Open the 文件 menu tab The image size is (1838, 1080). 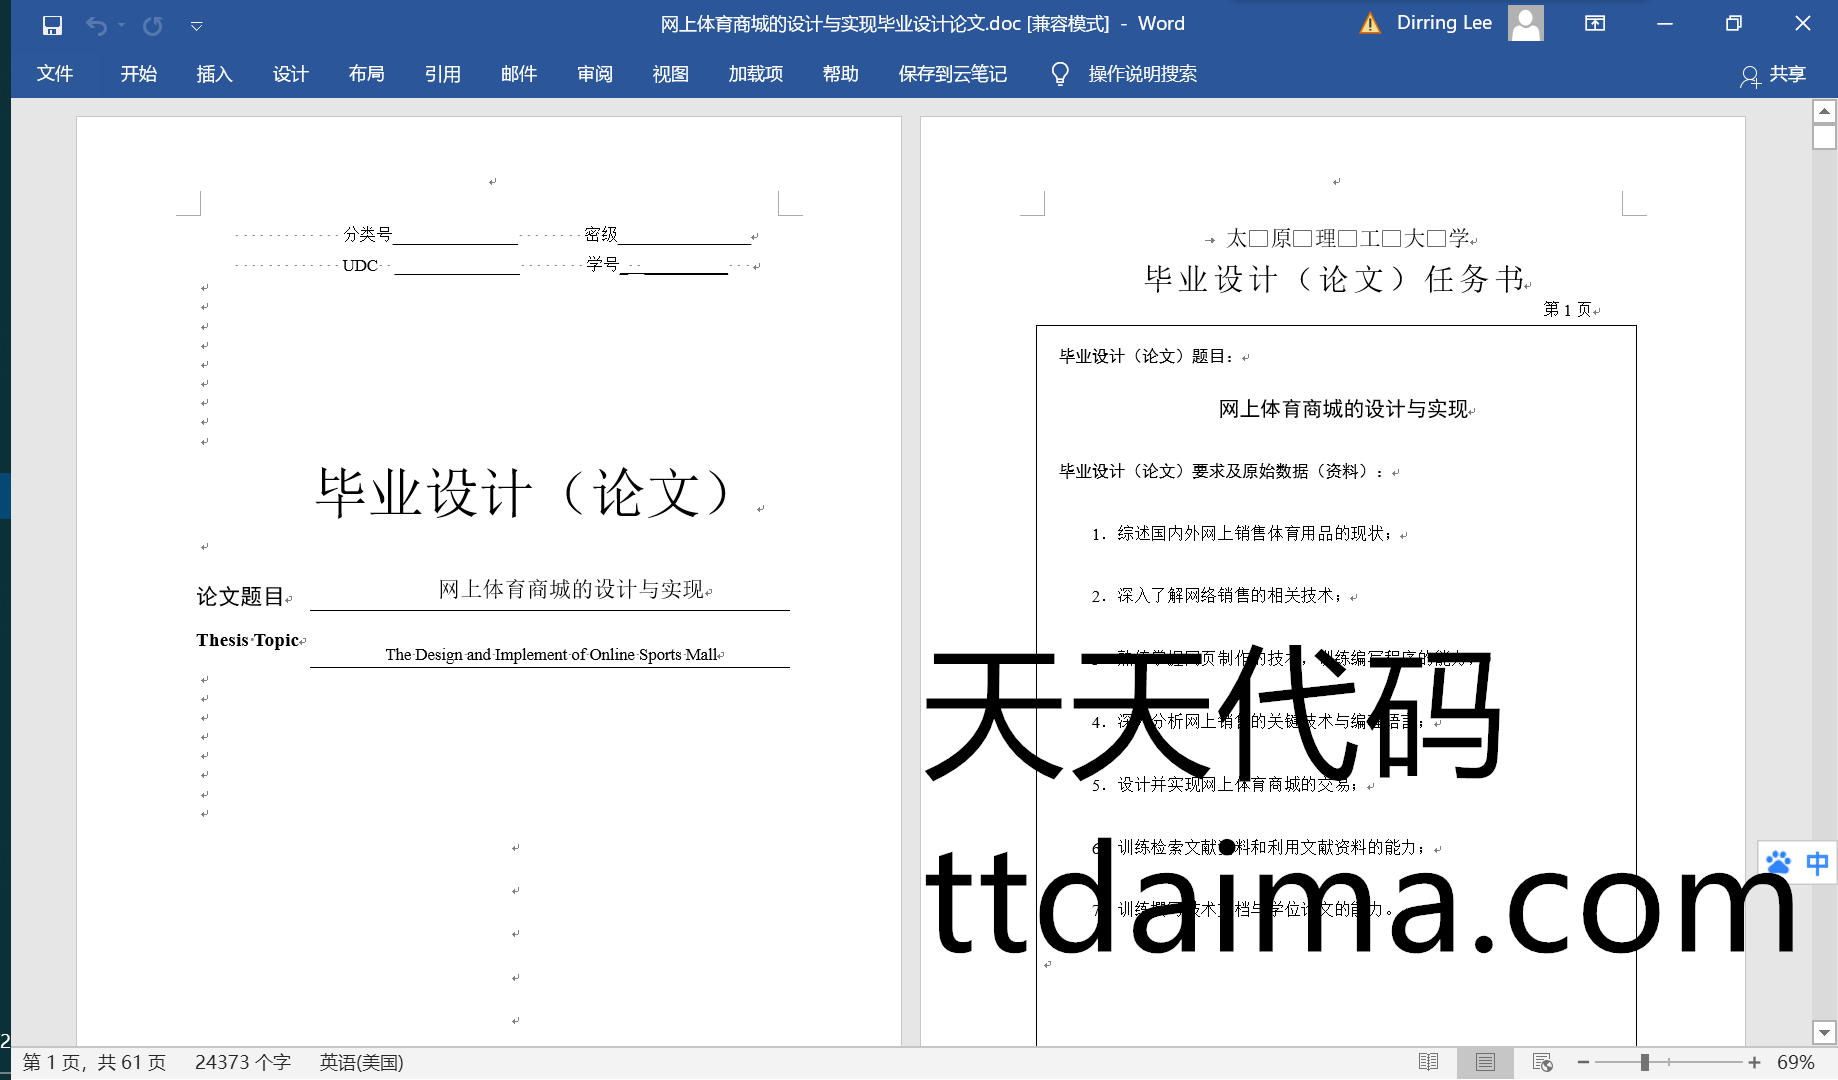pos(55,74)
